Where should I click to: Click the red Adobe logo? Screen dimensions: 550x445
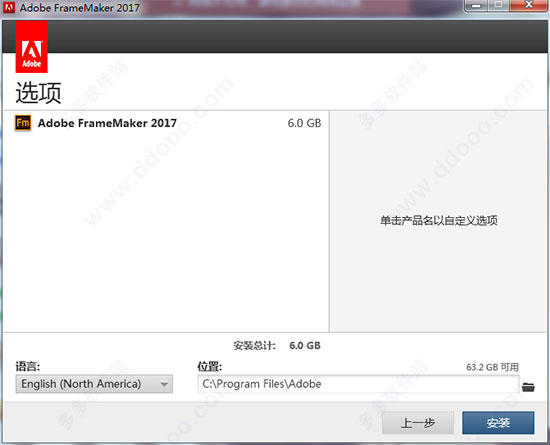32,47
